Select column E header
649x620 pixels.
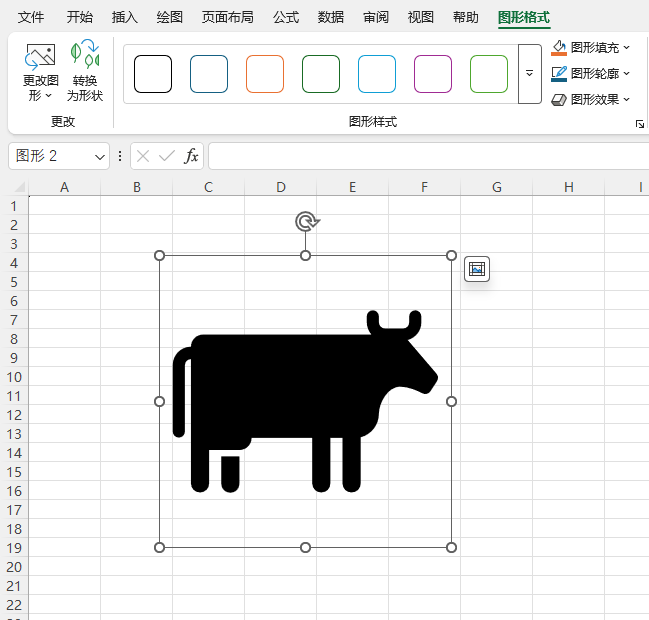coord(353,187)
